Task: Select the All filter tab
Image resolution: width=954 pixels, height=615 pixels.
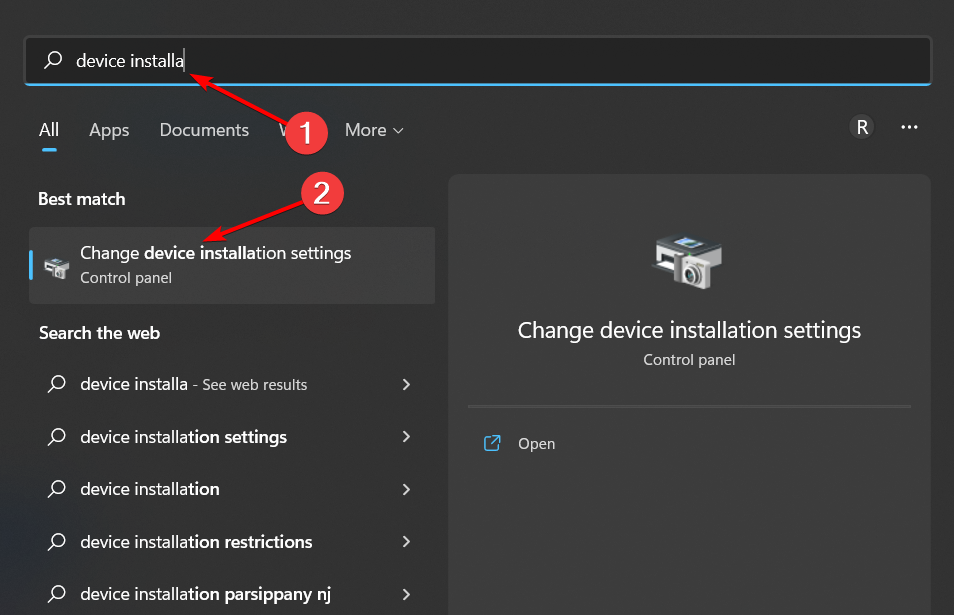Action: [x=49, y=130]
